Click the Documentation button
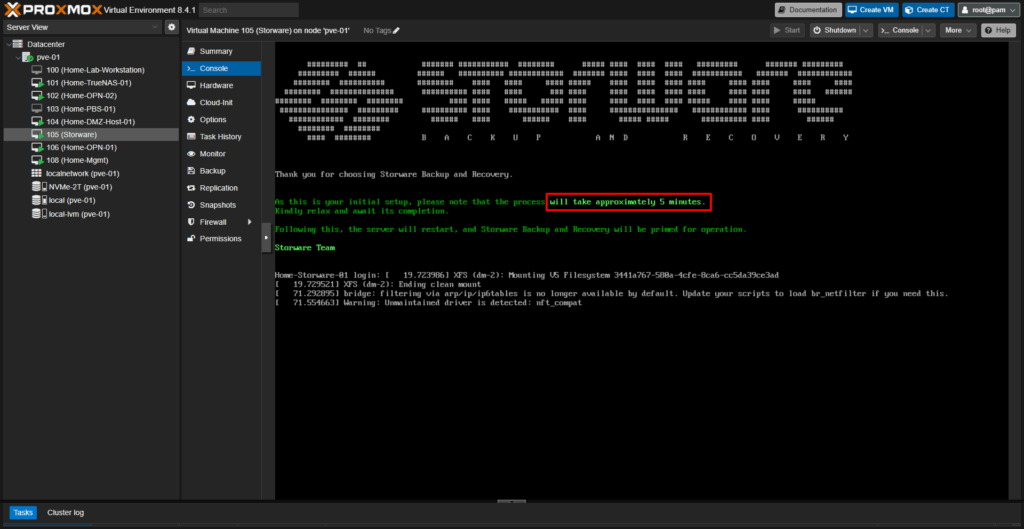 pos(807,10)
